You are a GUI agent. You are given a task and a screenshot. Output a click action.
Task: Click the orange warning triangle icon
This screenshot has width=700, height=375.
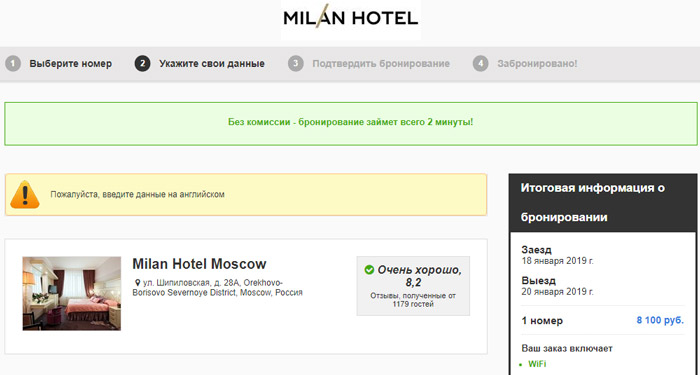tap(25, 195)
